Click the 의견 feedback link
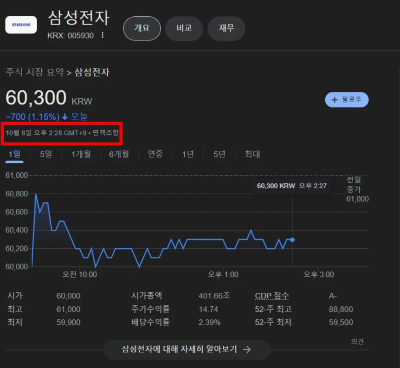 pyautogui.click(x=357, y=342)
